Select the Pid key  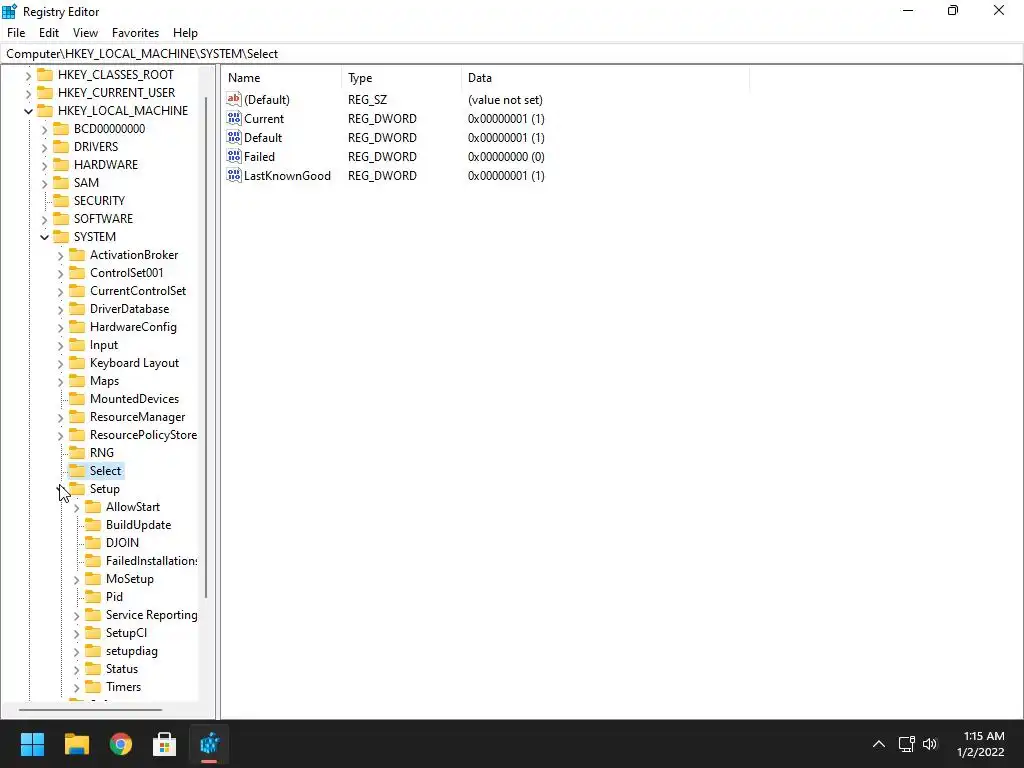[x=114, y=596]
